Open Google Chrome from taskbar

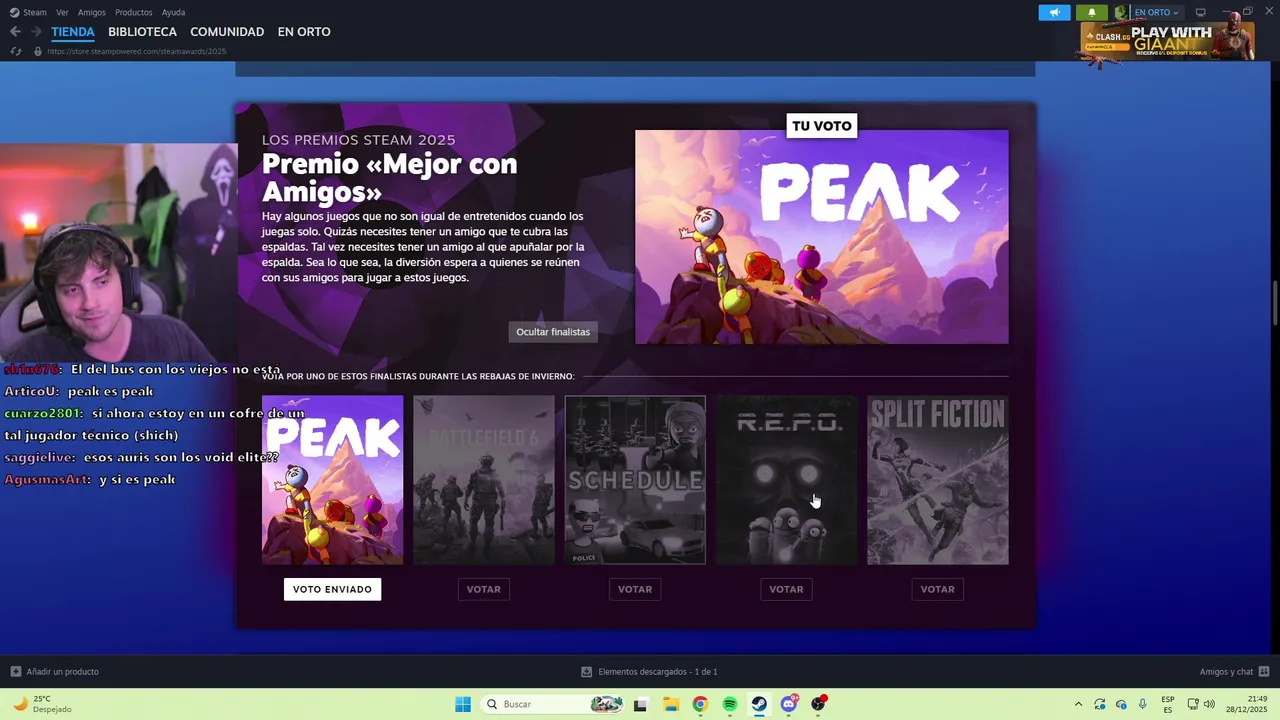pos(700,704)
